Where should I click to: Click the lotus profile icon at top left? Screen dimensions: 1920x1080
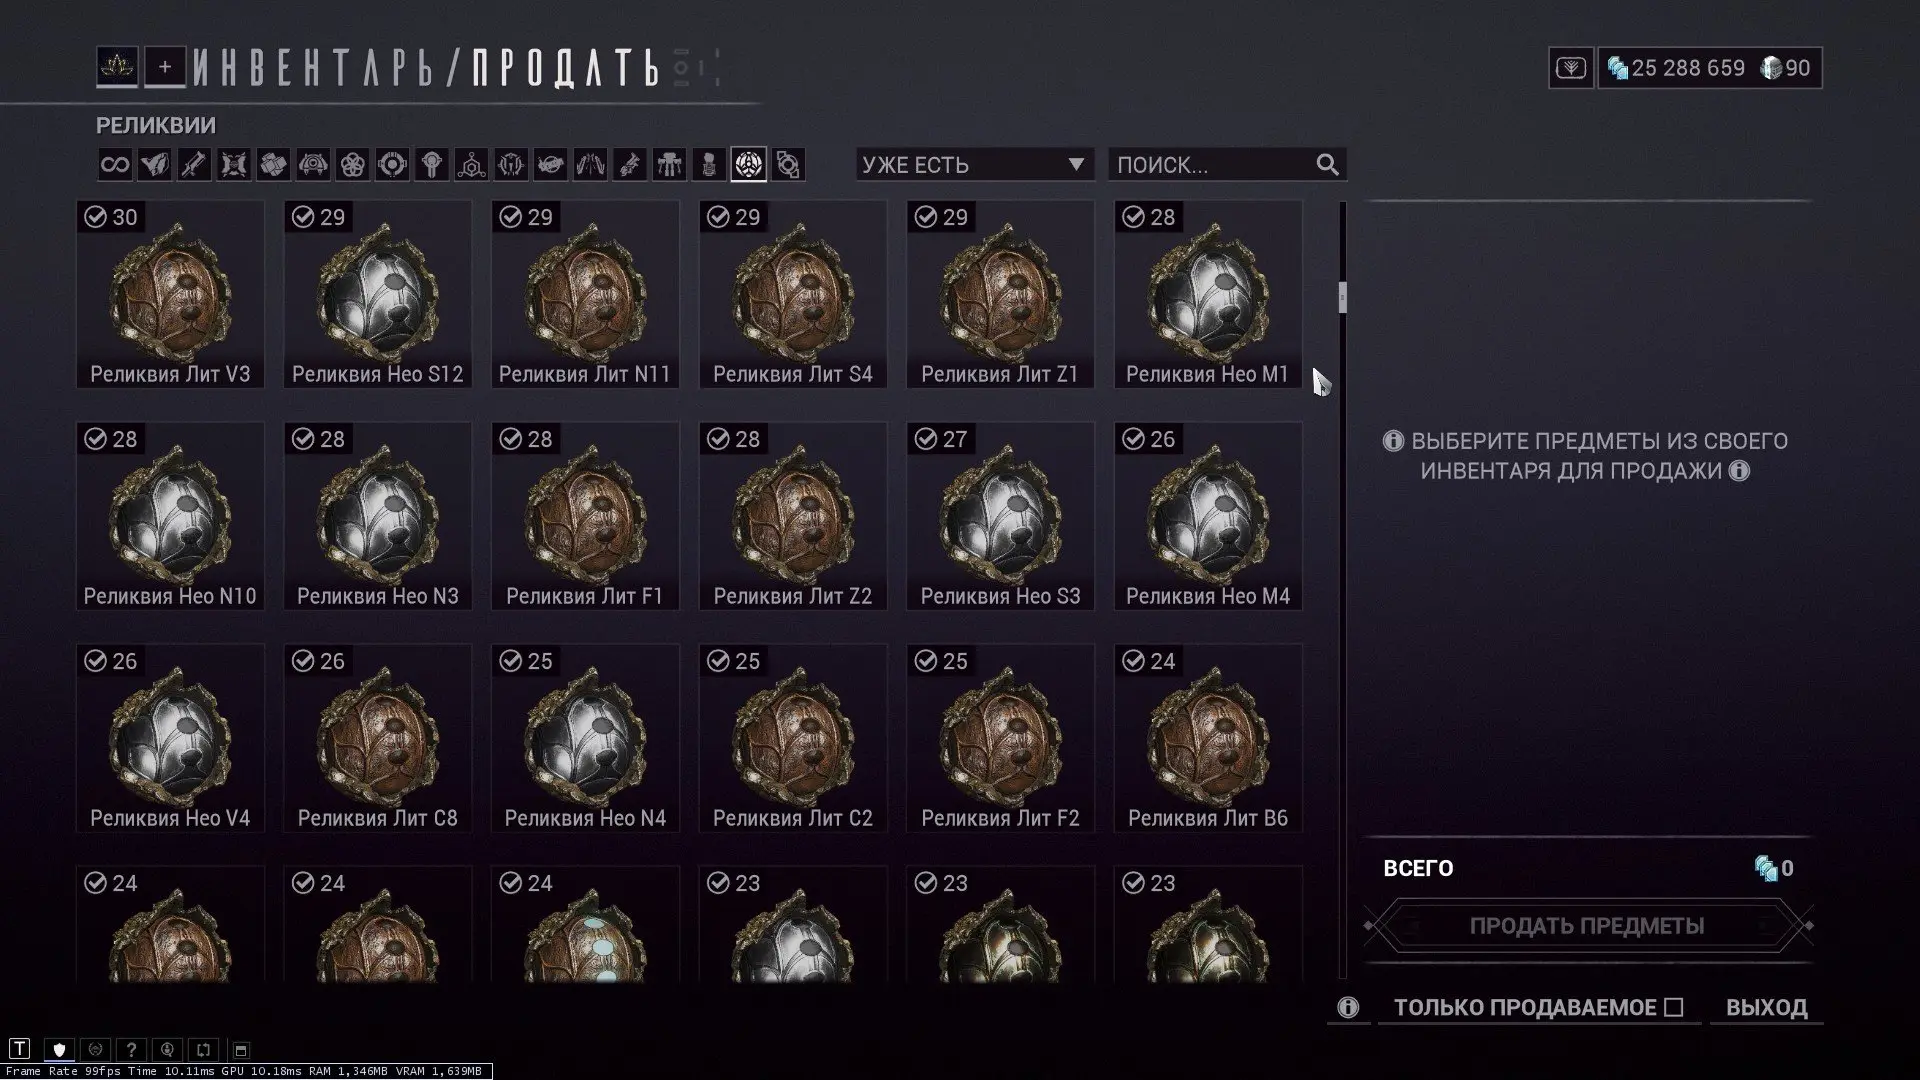tap(117, 67)
